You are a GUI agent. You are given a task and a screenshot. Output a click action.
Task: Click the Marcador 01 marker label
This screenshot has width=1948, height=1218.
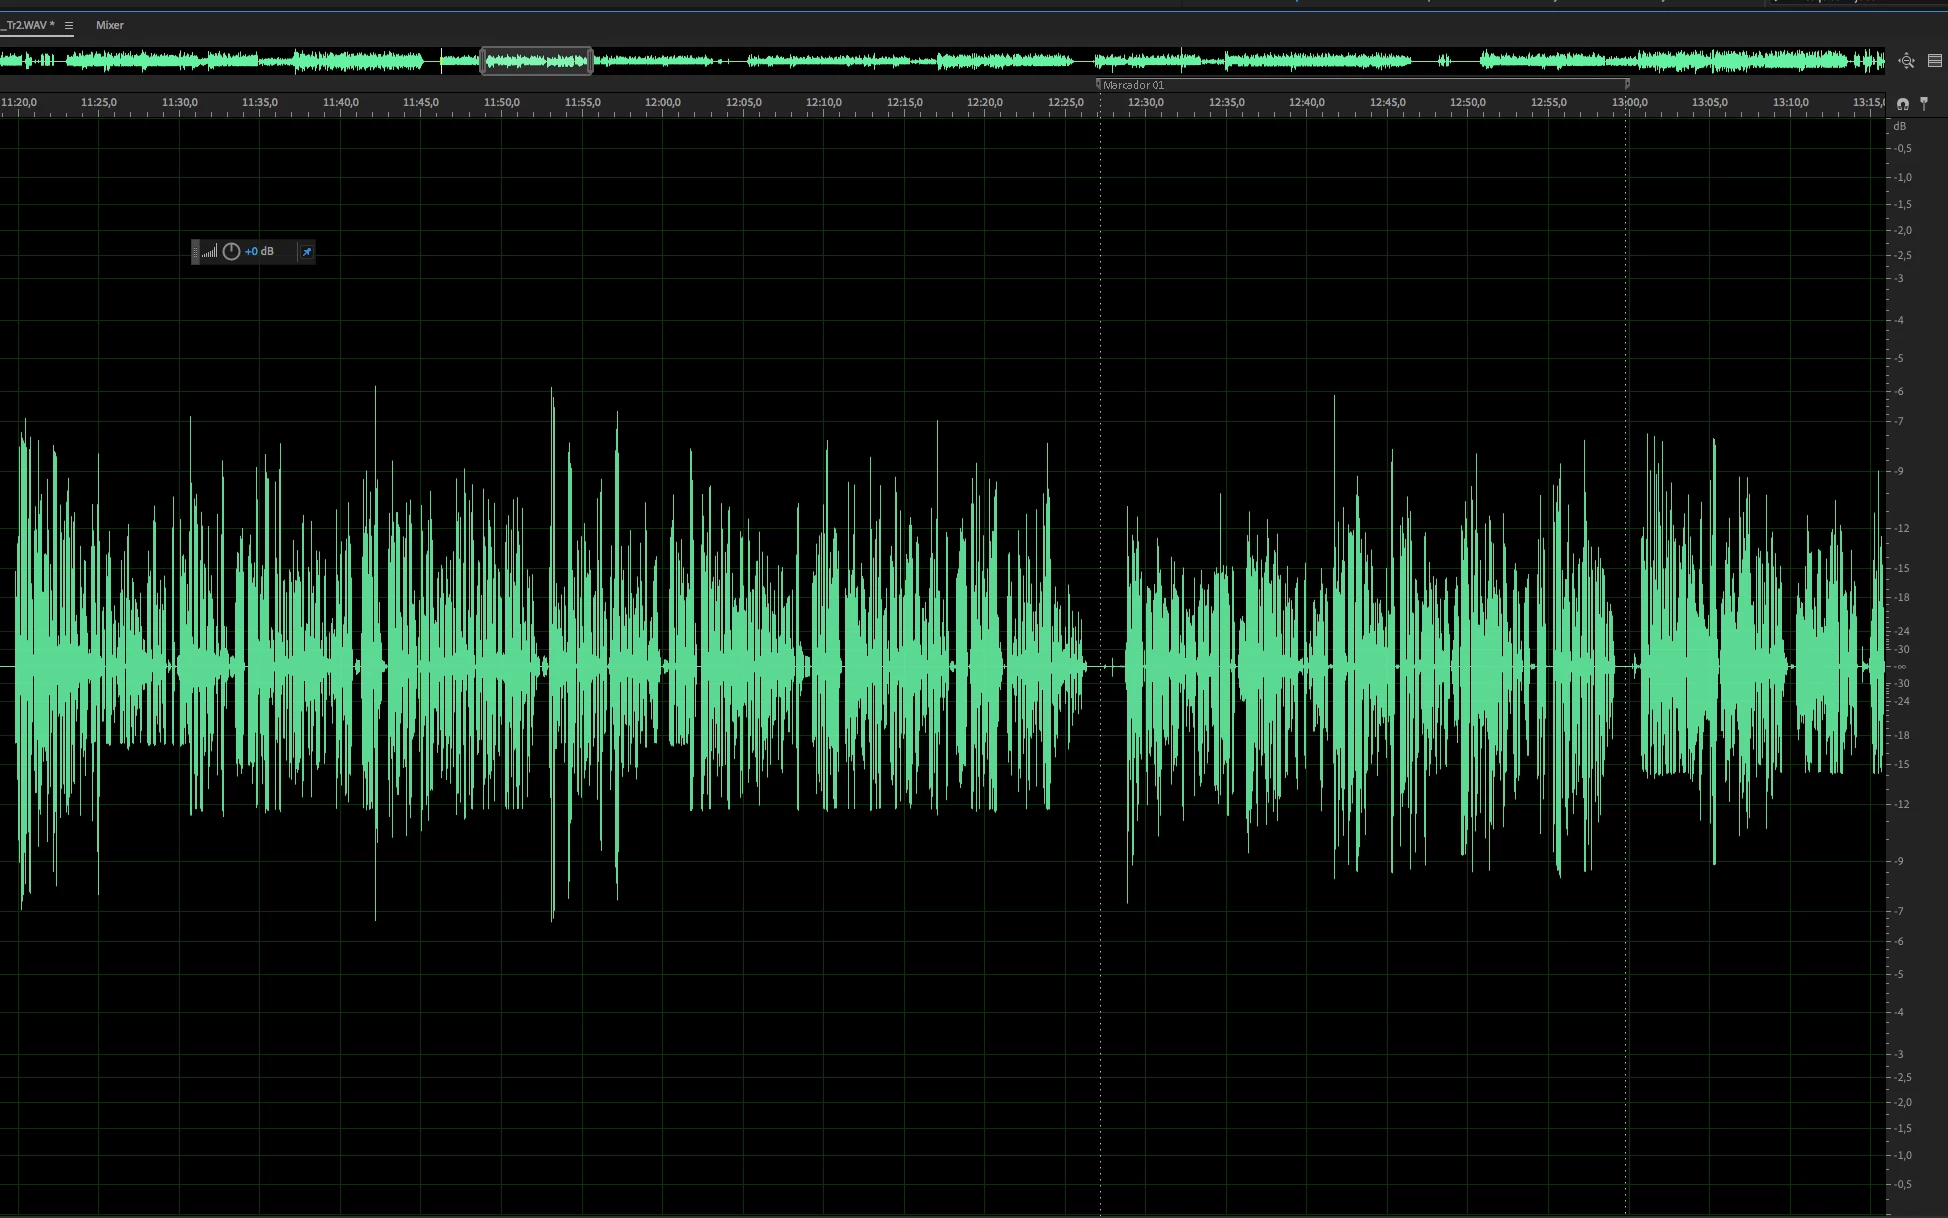click(x=1134, y=85)
